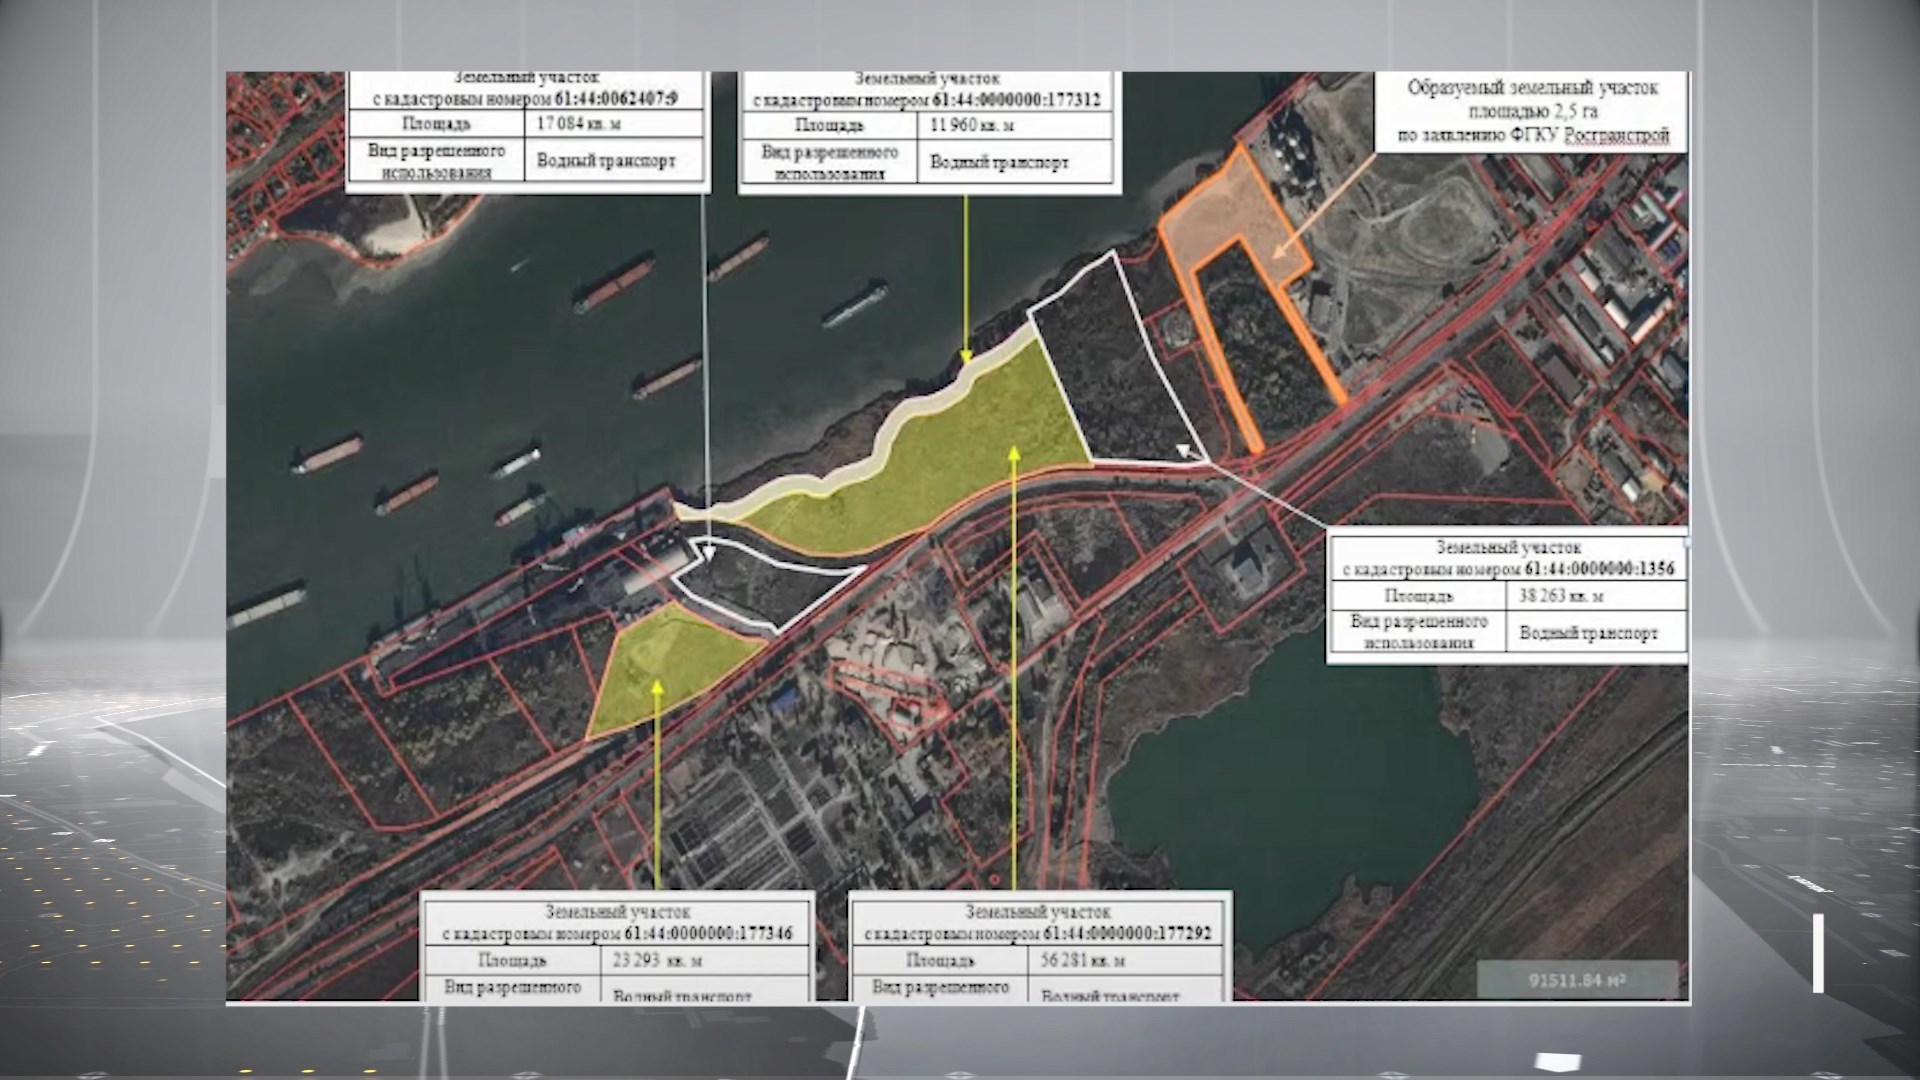The image size is (1920, 1080).
Task: Click cadastral number 61:44:0062407:9 header
Action: click(525, 90)
